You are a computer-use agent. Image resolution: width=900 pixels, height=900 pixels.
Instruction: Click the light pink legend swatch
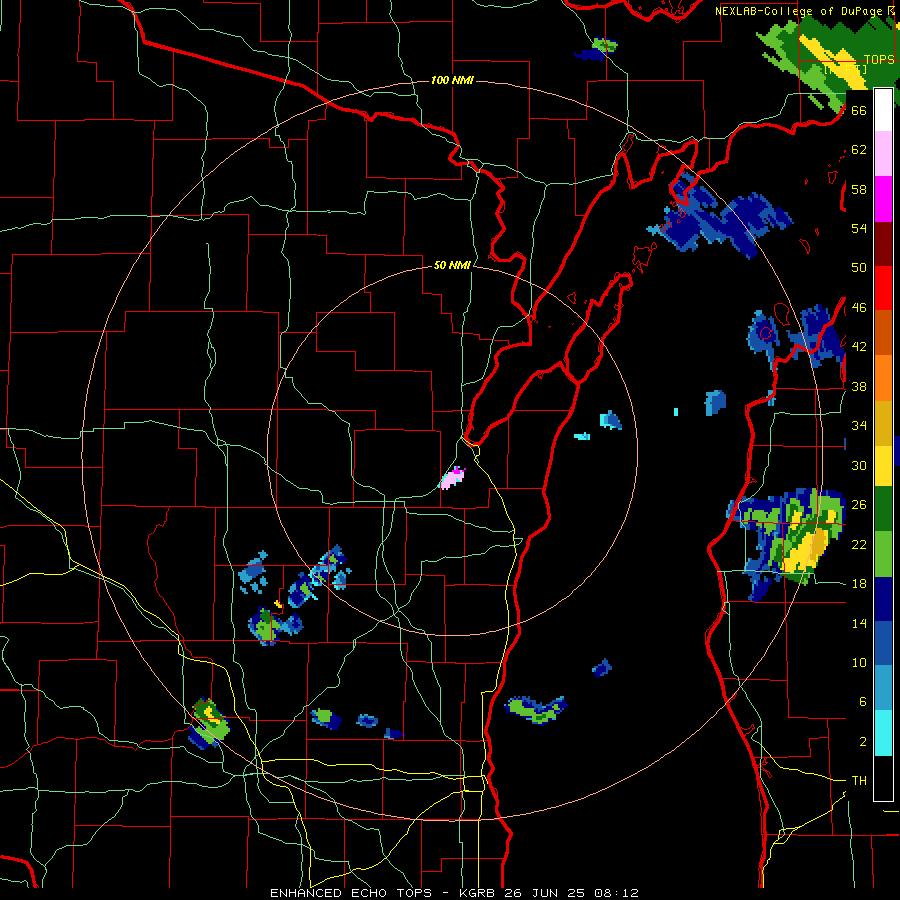click(x=883, y=154)
